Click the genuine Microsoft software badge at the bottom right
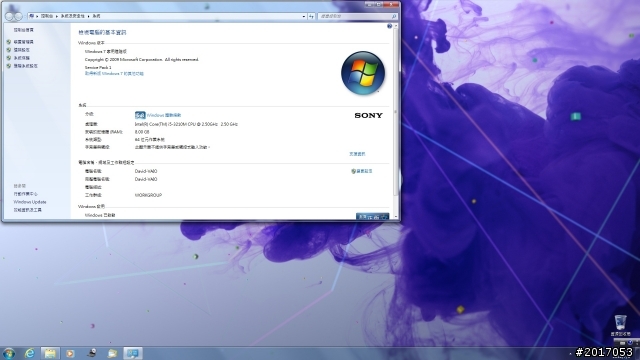This screenshot has height=360, width=640. (372, 216)
